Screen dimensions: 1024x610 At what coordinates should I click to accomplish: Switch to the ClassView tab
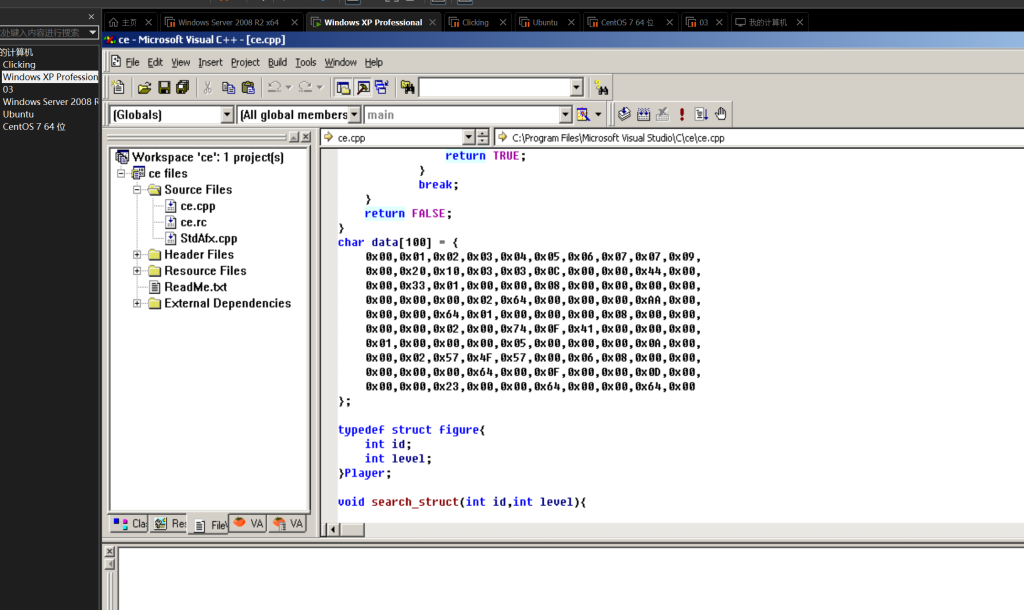(x=129, y=524)
